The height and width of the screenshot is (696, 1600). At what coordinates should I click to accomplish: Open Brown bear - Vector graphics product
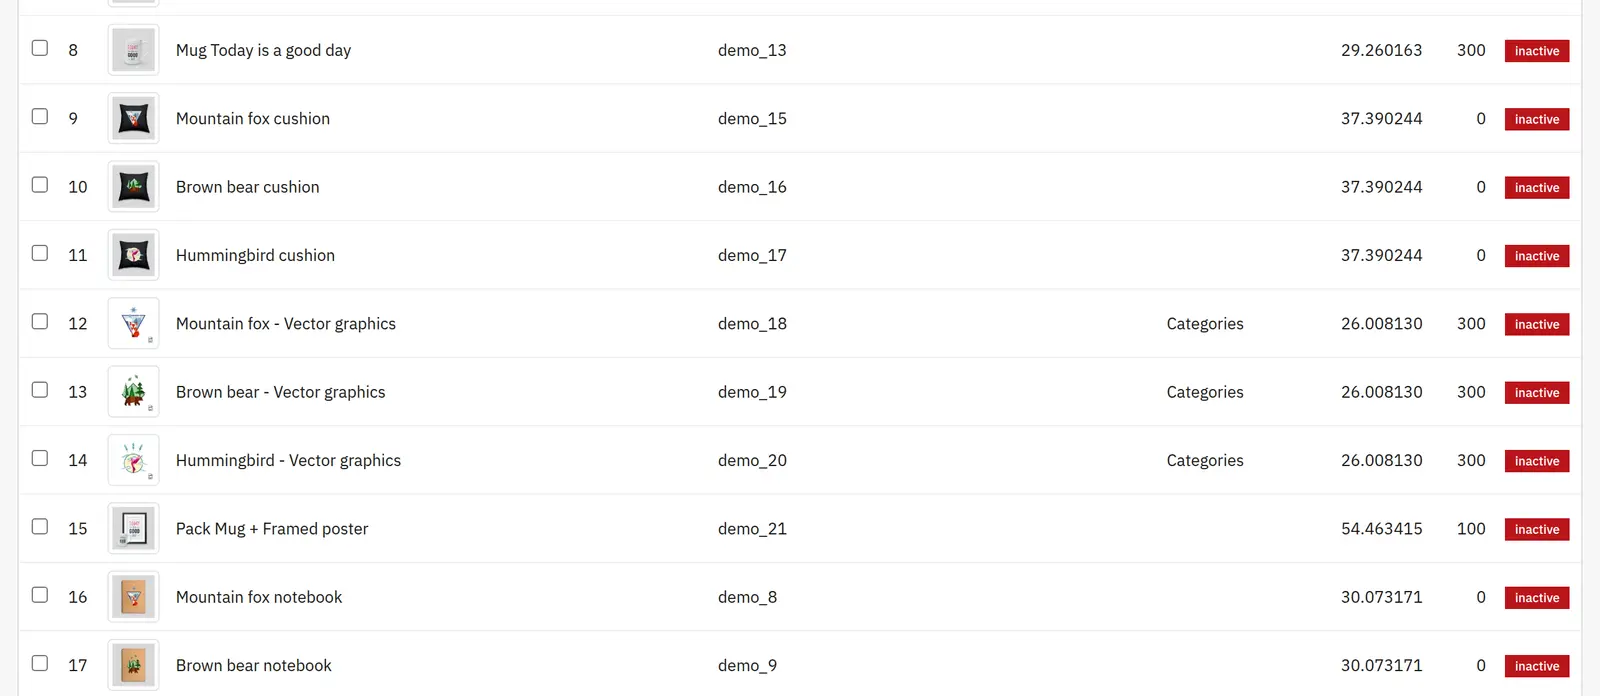coord(280,392)
